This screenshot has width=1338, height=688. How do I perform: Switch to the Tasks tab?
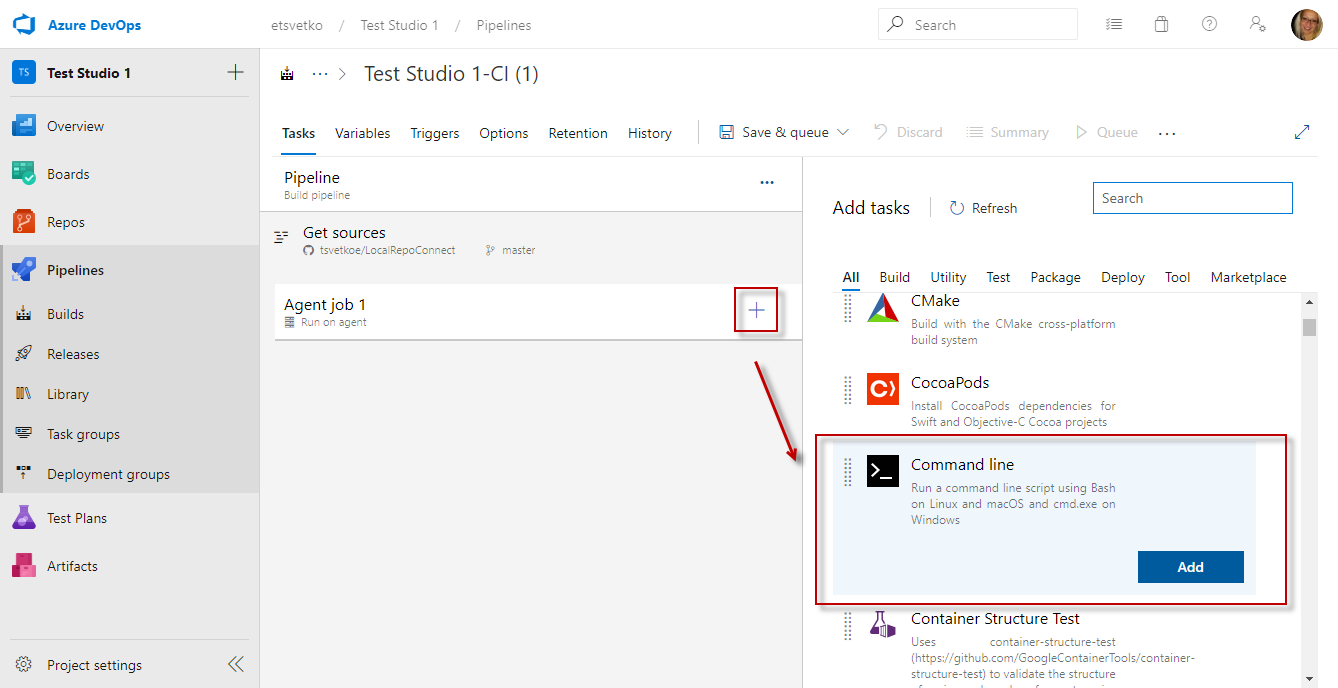click(298, 133)
